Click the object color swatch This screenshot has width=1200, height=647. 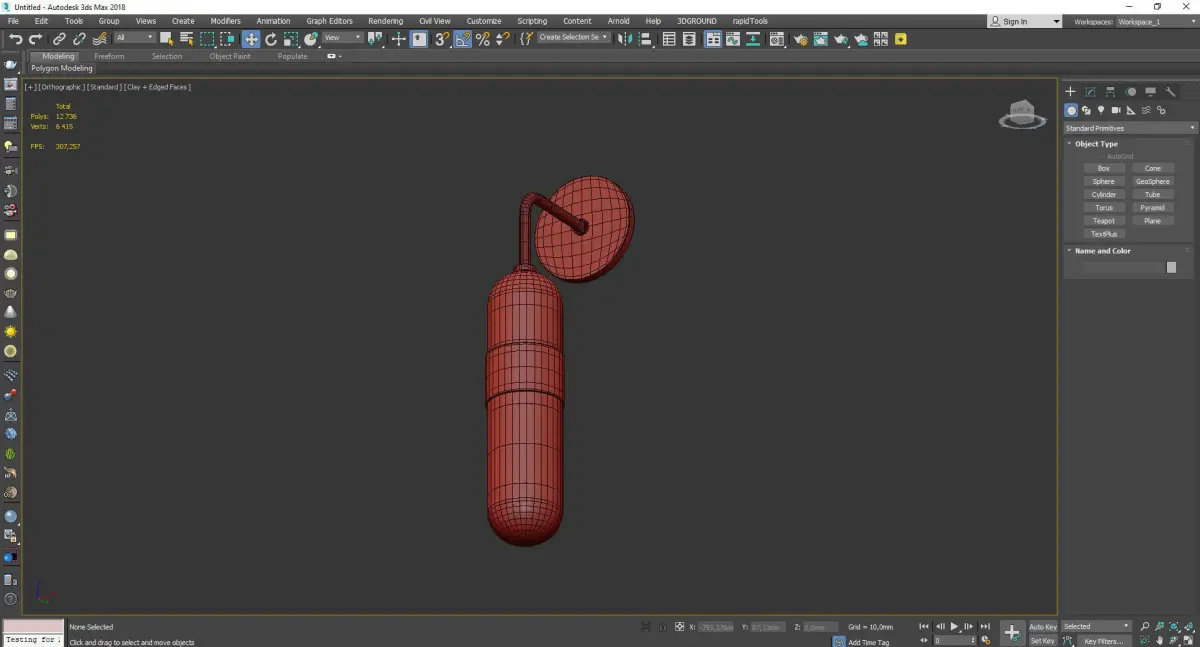click(x=1171, y=268)
